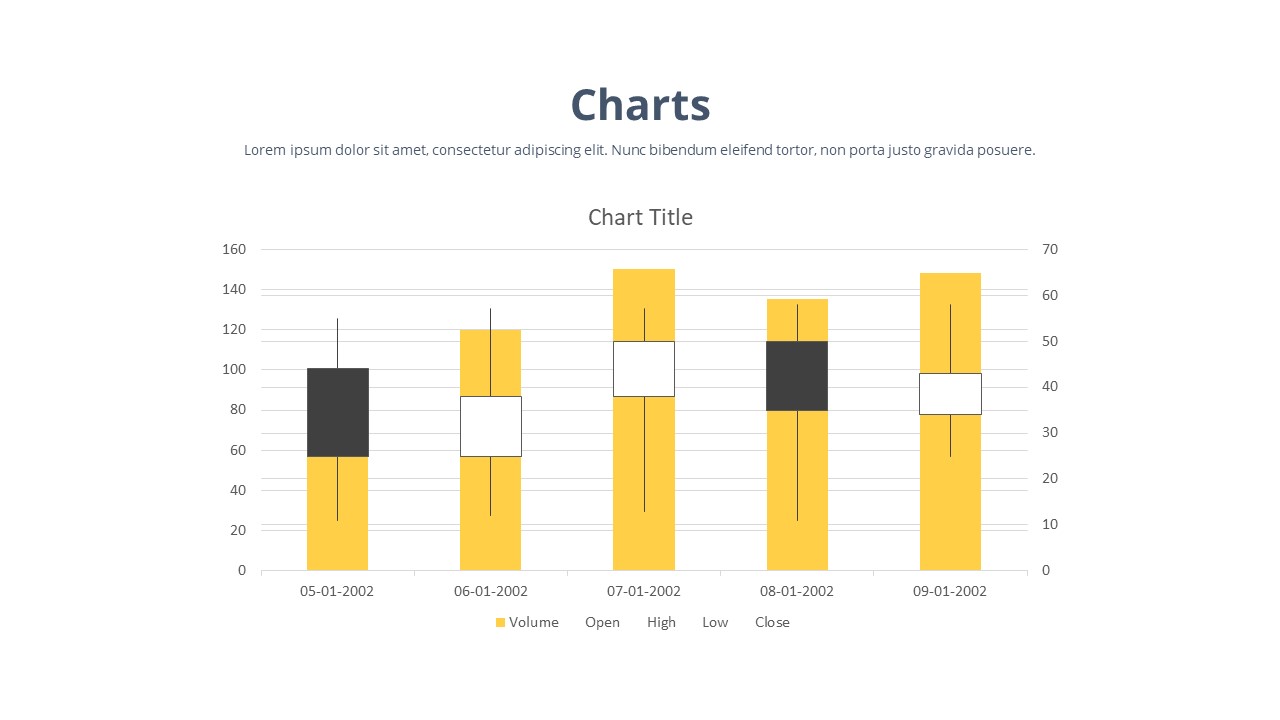
Task: Select the "Chart Title" text
Action: (x=640, y=217)
